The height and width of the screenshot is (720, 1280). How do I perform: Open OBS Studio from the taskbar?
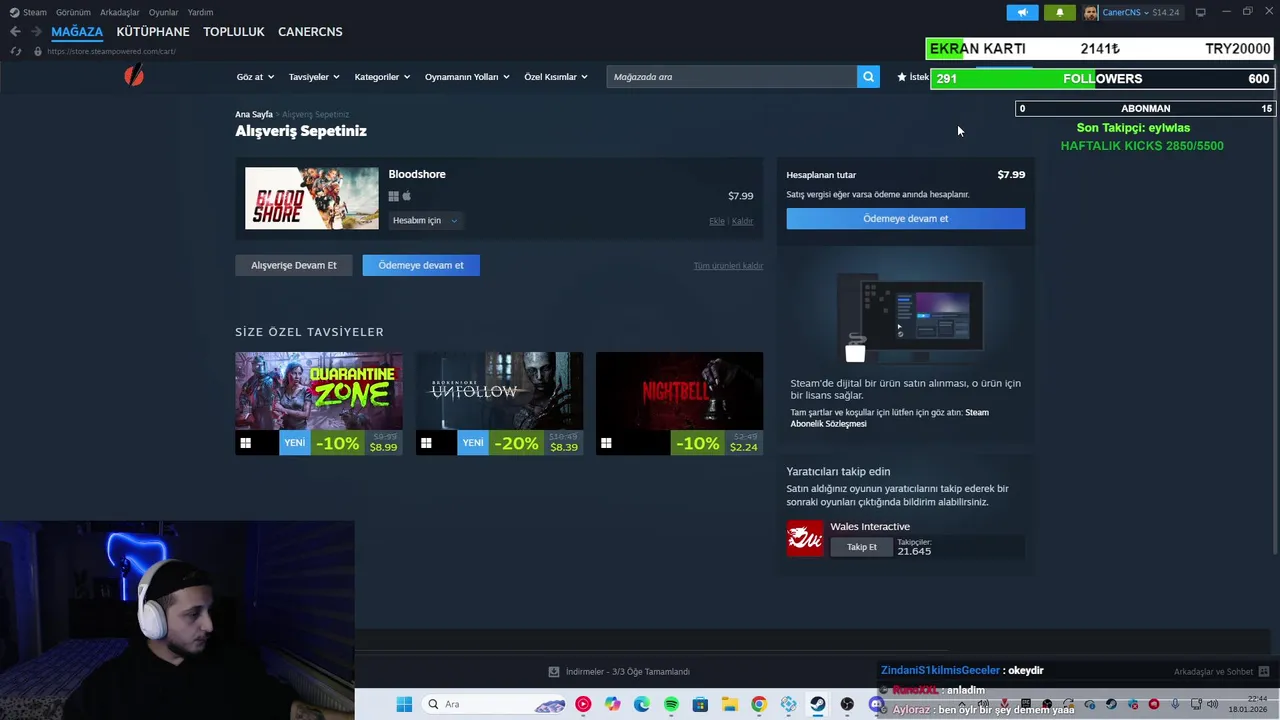847,704
